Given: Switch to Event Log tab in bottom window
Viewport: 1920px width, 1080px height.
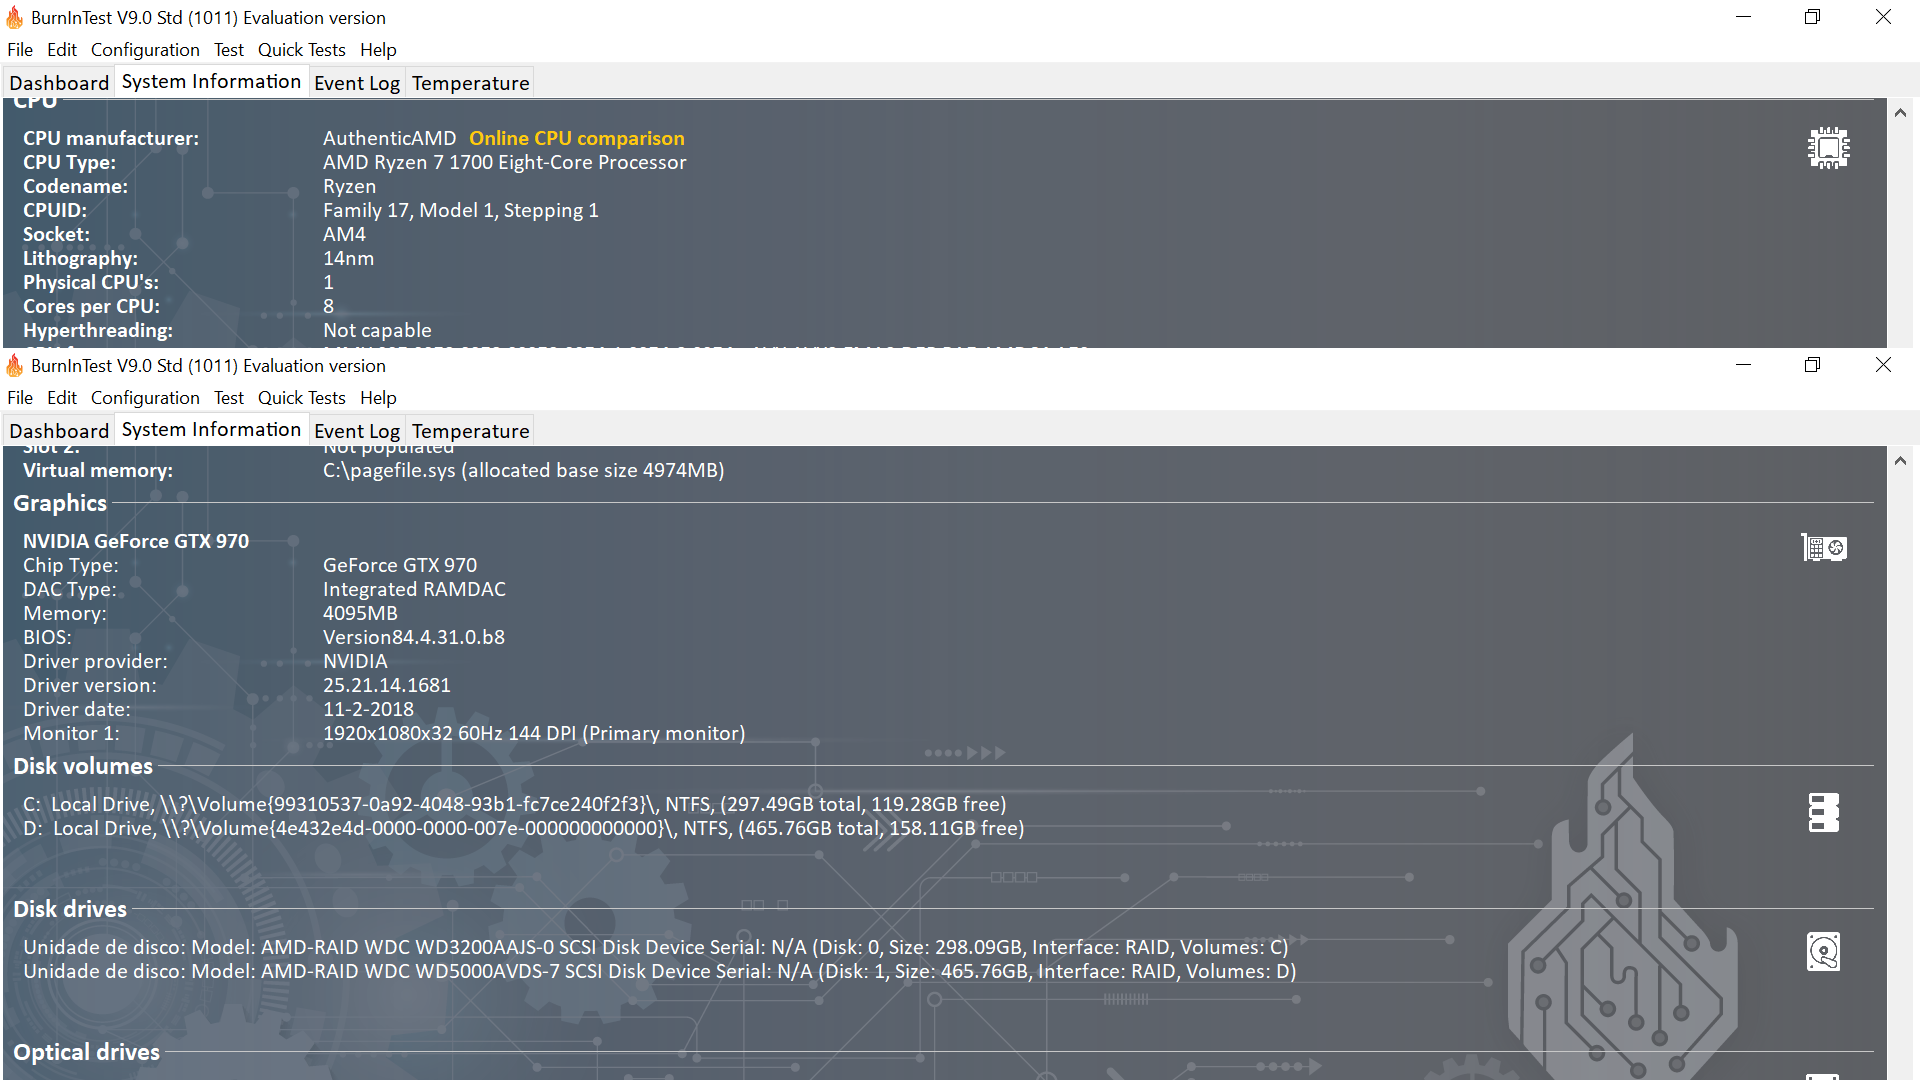Looking at the screenshot, I should (357, 431).
